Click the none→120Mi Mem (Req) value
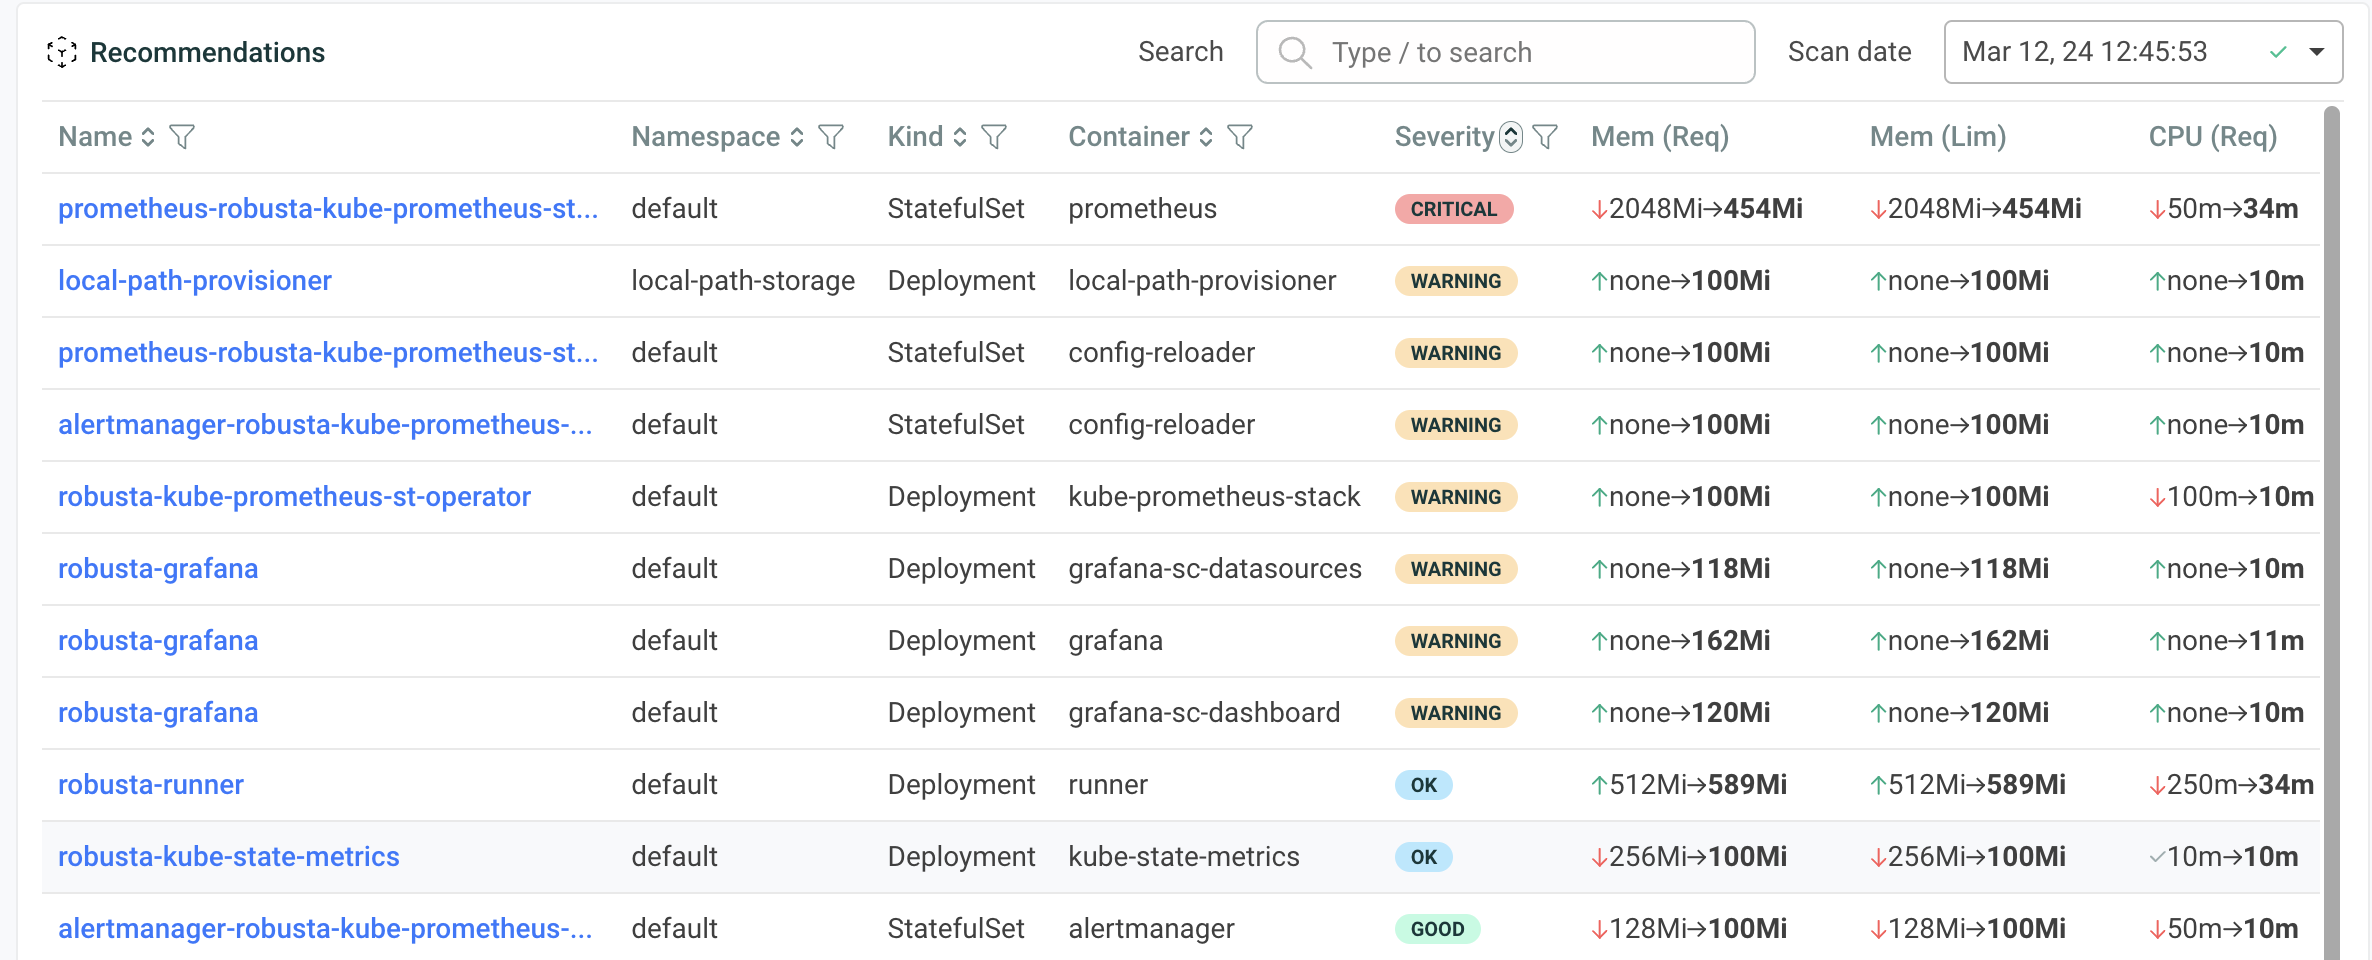 pyautogui.click(x=1681, y=713)
